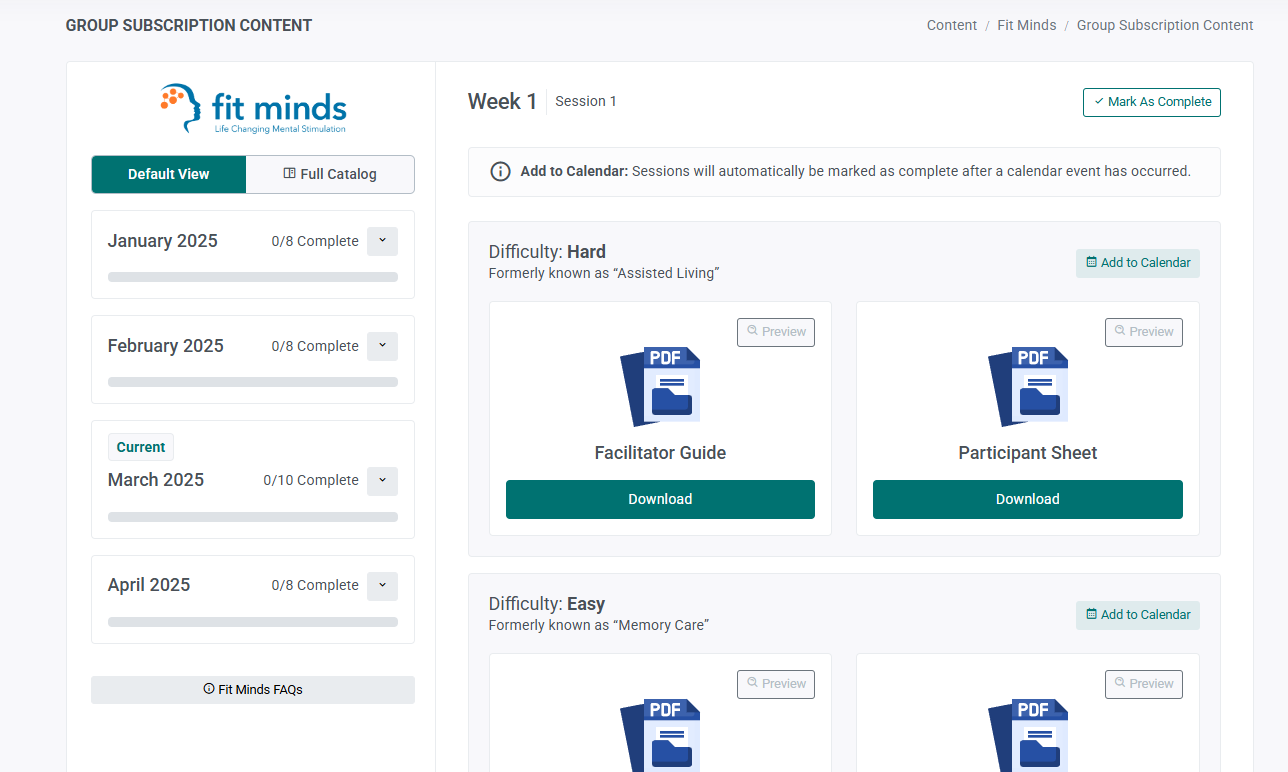Click the info icon beside Add to Calendar notice
This screenshot has width=1288, height=772.
point(500,171)
